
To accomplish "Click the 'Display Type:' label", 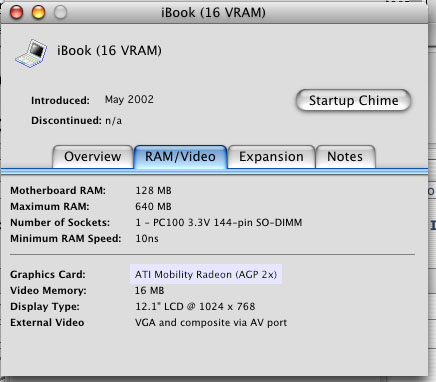I will (x=45, y=306).
